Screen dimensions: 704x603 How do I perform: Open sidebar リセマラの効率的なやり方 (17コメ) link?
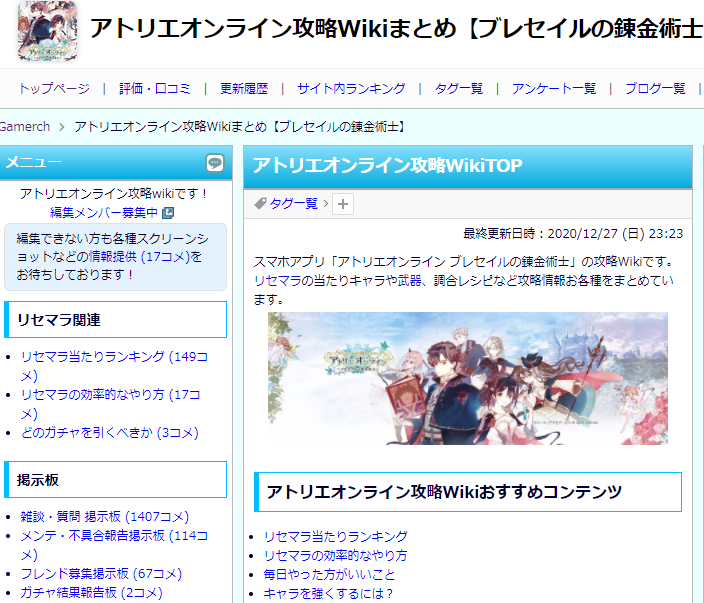(x=110, y=404)
